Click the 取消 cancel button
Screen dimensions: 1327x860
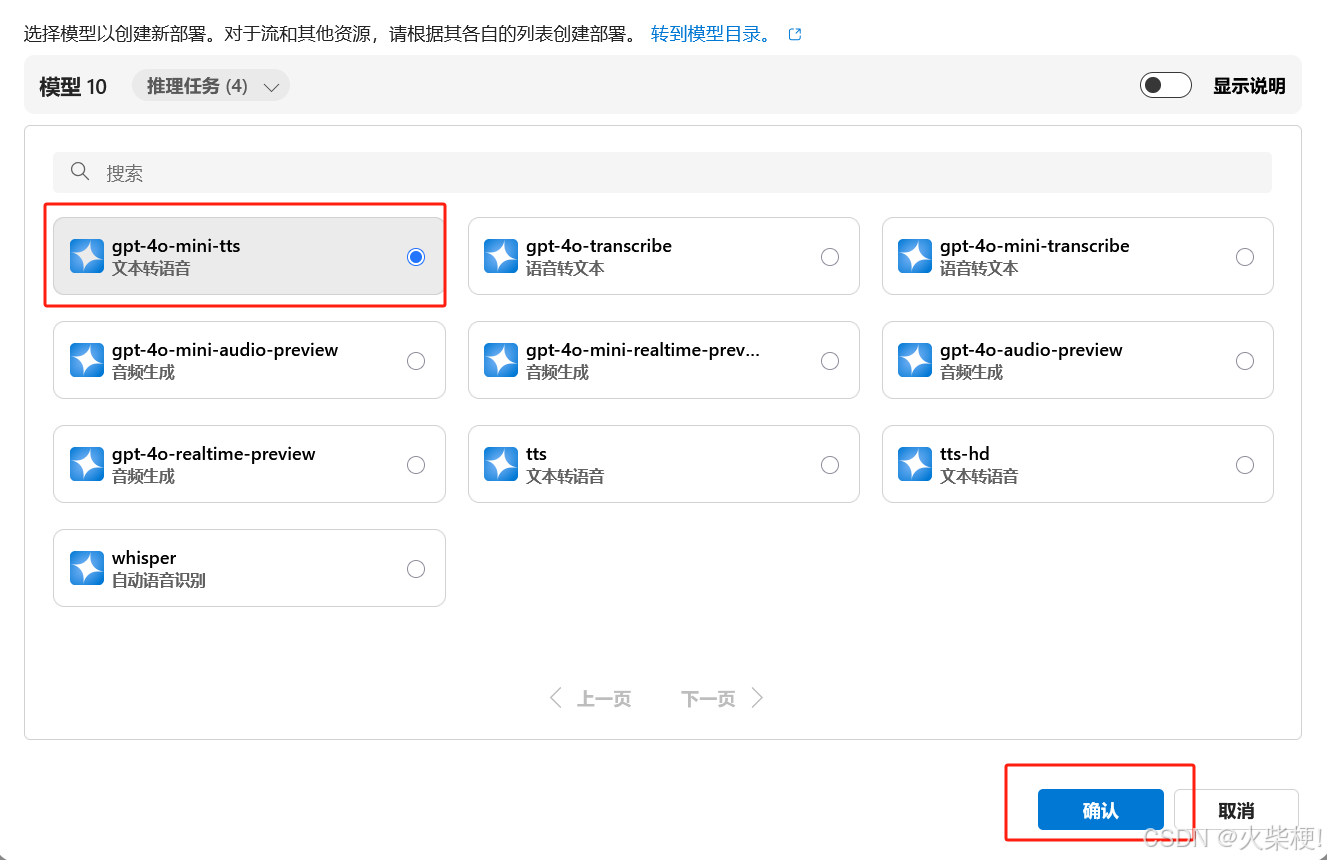pyautogui.click(x=1236, y=810)
